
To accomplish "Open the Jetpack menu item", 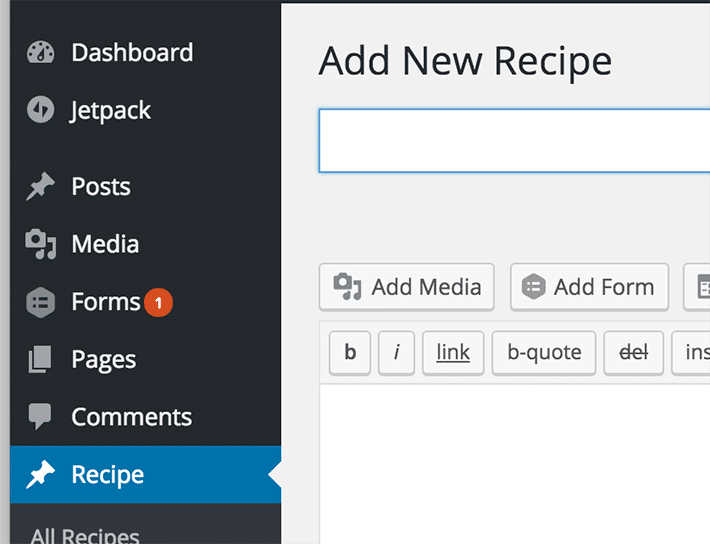I will pyautogui.click(x=111, y=110).
